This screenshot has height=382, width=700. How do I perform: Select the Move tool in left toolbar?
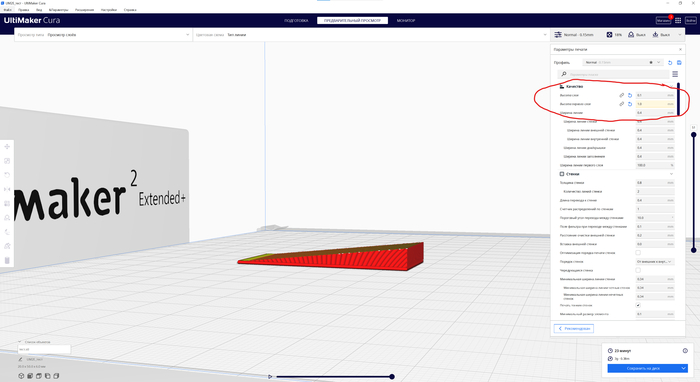click(7, 146)
